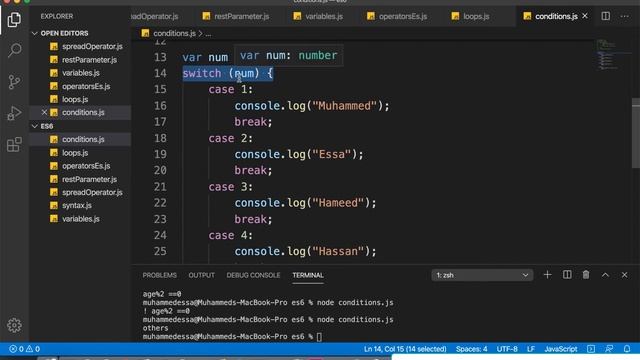Screen dimensions: 640x360
Task: Create a new terminal with plus icon
Action: click(547, 275)
